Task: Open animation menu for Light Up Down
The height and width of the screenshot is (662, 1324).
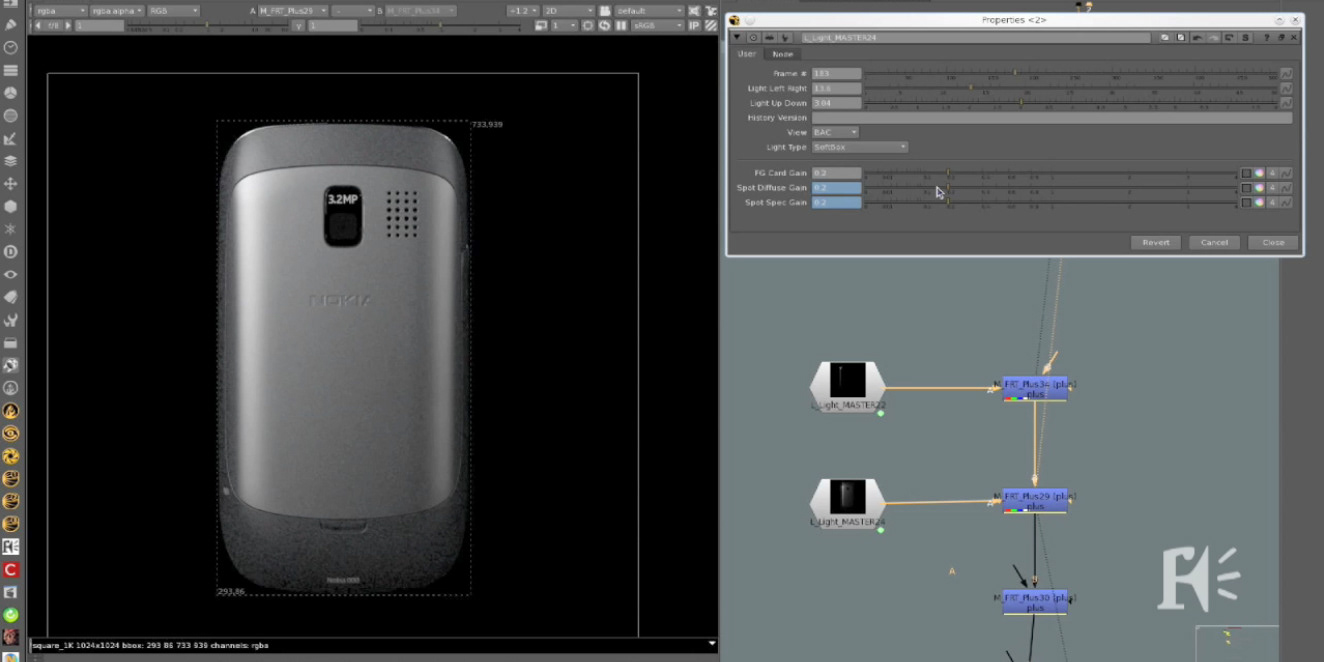Action: click(x=1286, y=103)
